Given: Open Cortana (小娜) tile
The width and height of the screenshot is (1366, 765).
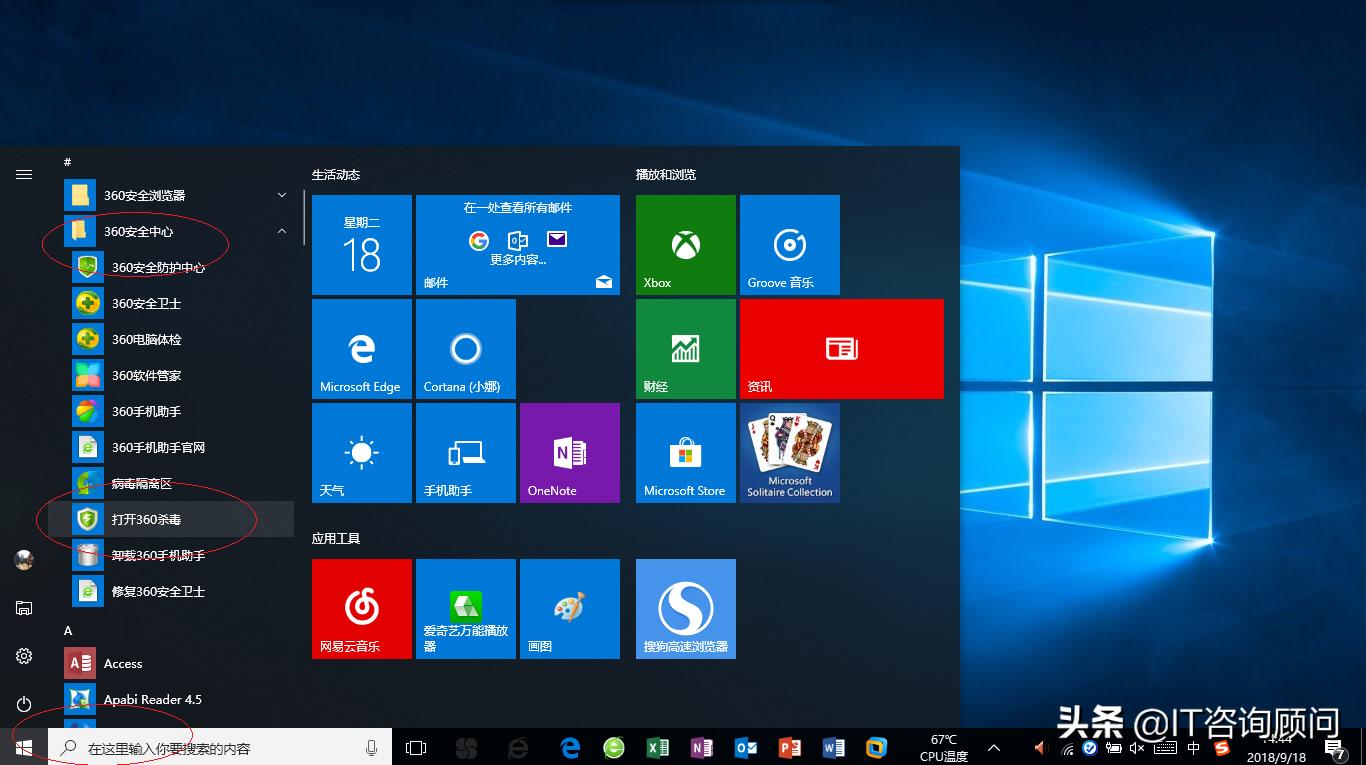Looking at the screenshot, I should point(465,349).
